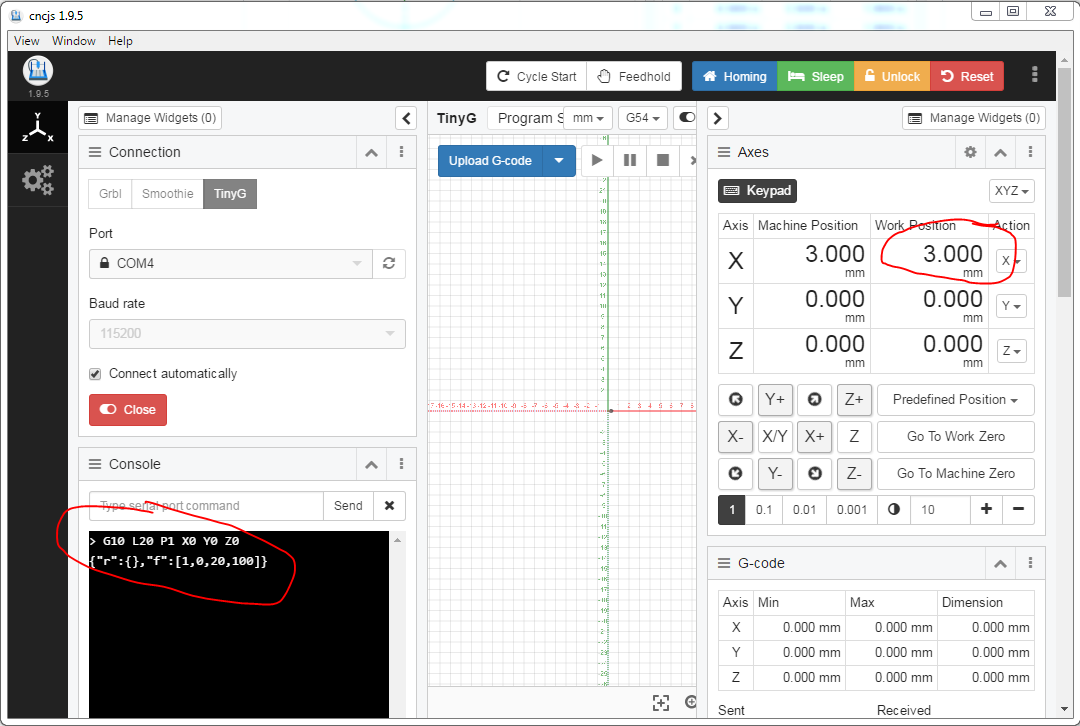Screen dimensions: 1080x726
Task: Refresh the serial port list
Action: point(389,263)
